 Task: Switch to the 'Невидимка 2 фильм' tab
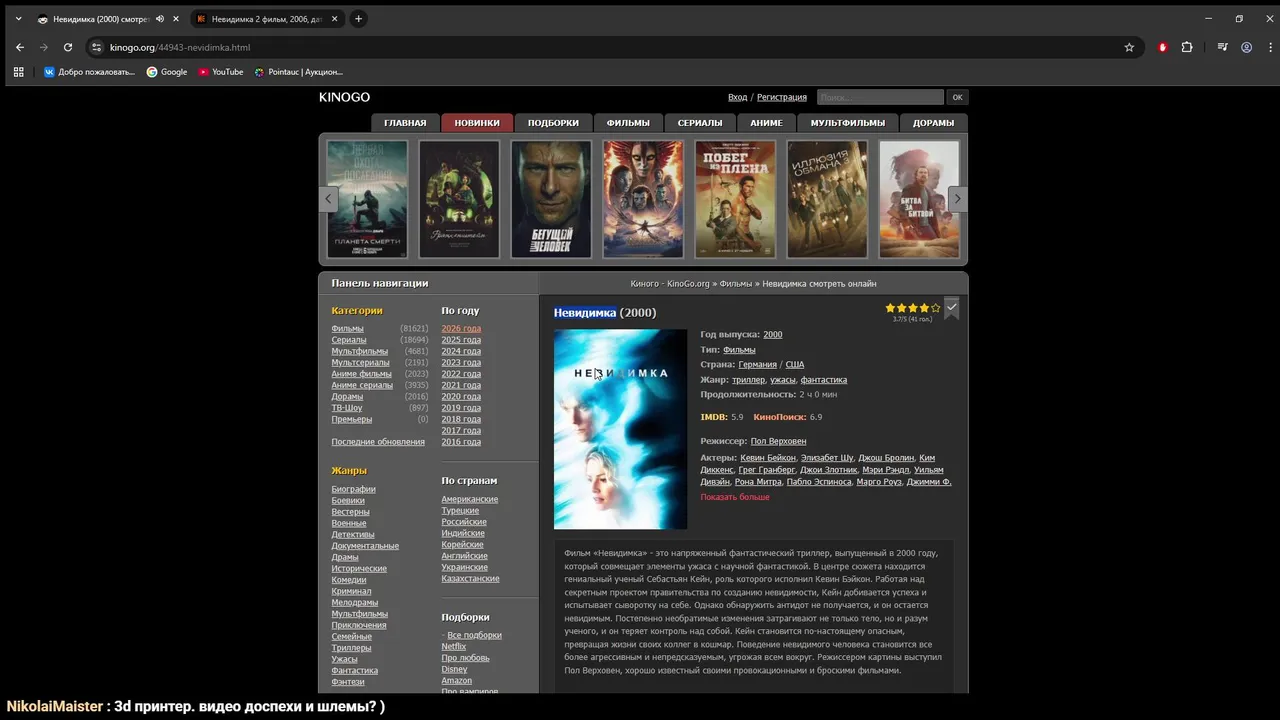point(265,19)
